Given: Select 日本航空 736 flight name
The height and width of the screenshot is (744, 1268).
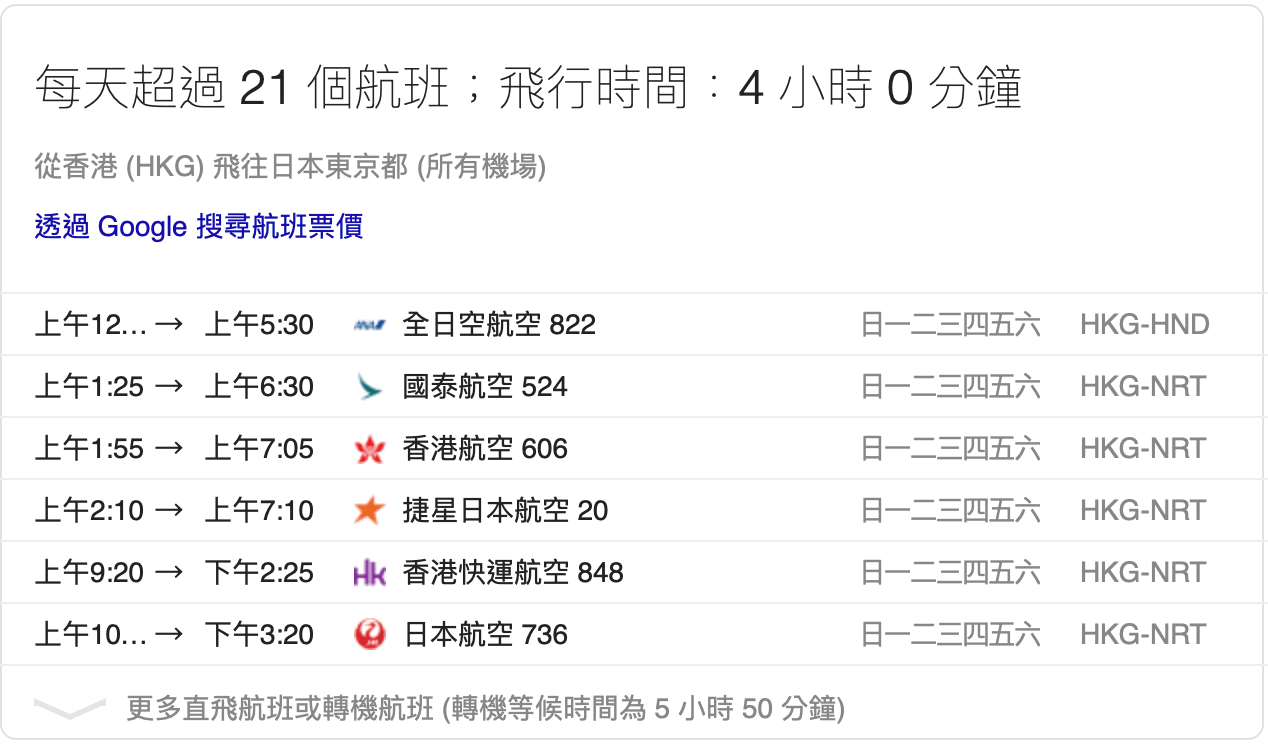Looking at the screenshot, I should click(x=484, y=635).
